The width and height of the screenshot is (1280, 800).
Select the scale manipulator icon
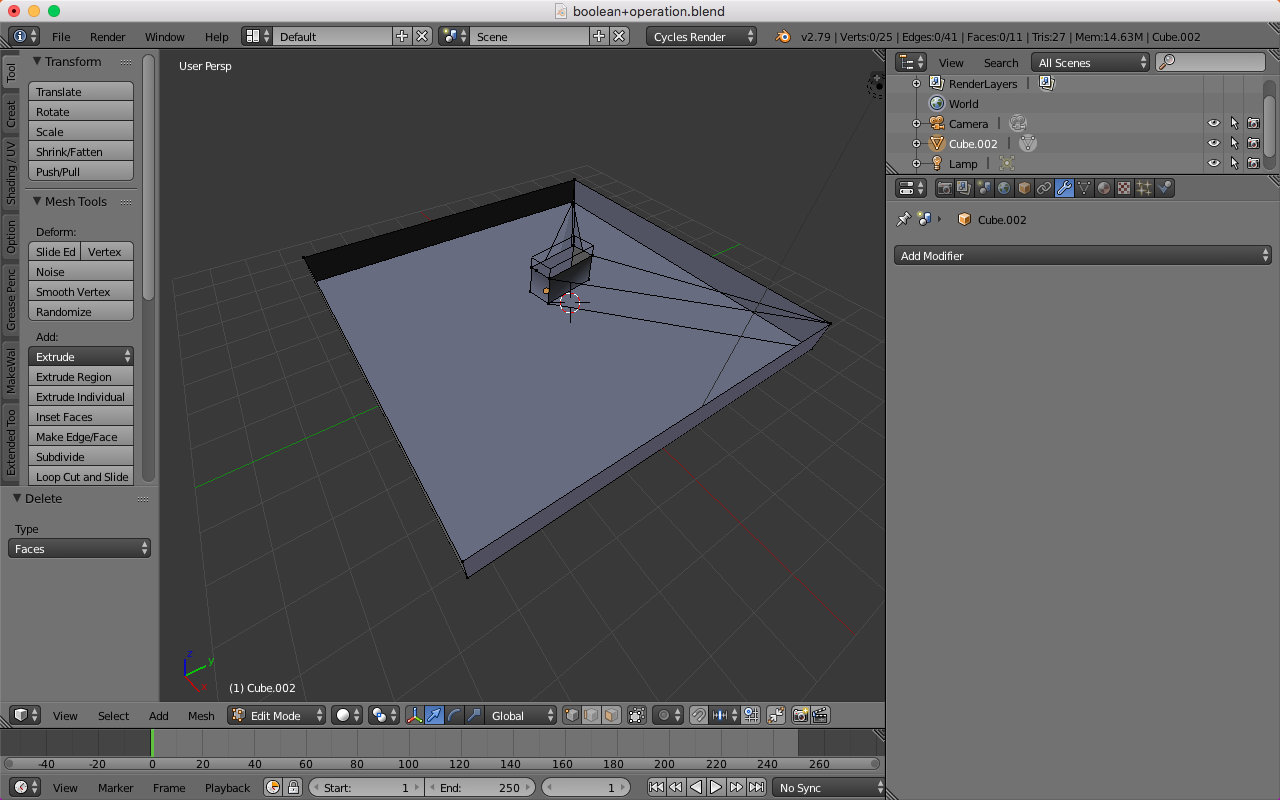pos(474,715)
